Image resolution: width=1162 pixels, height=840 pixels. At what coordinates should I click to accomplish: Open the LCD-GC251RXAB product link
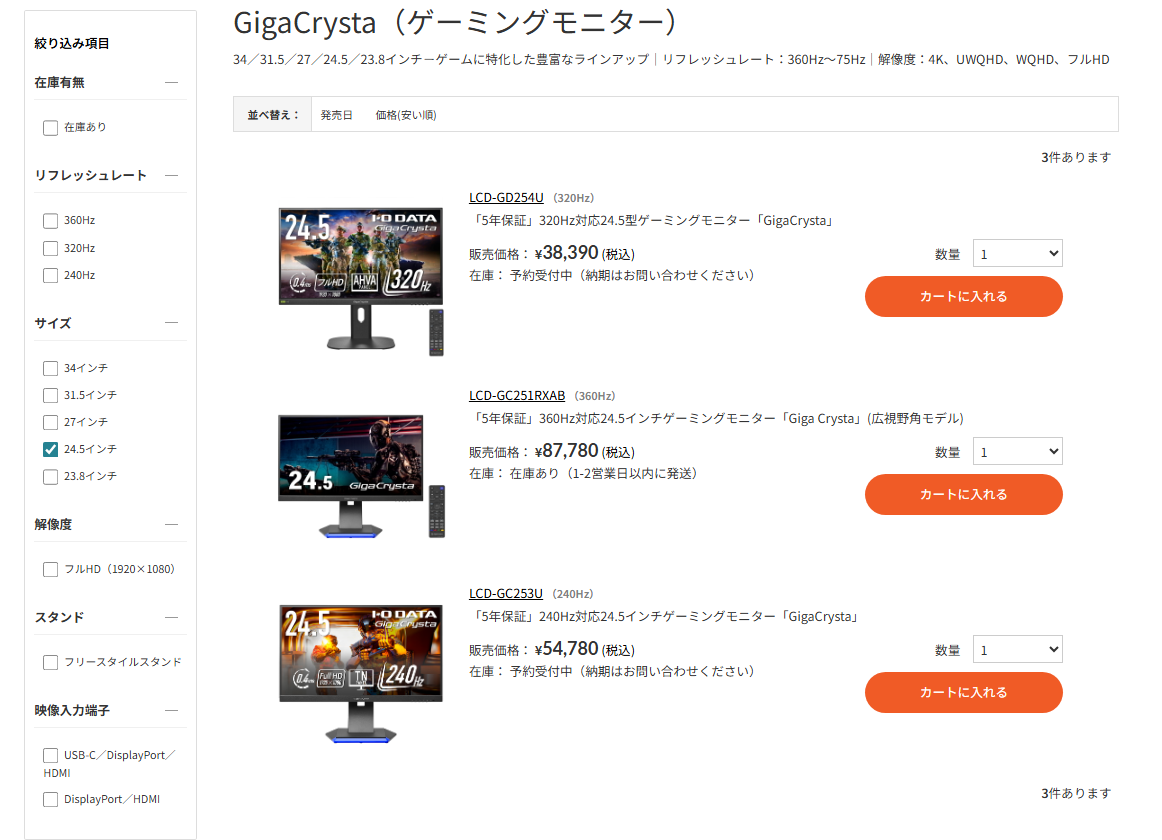(x=517, y=396)
